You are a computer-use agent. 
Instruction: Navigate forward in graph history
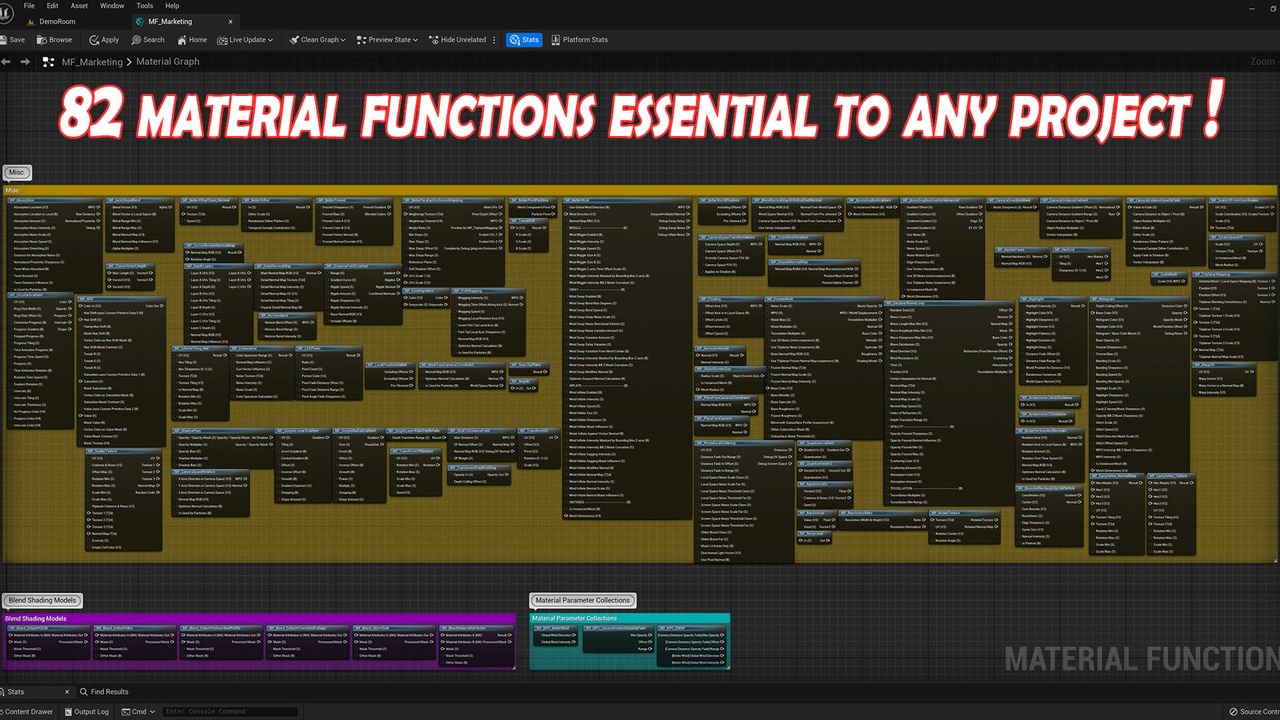(24, 62)
